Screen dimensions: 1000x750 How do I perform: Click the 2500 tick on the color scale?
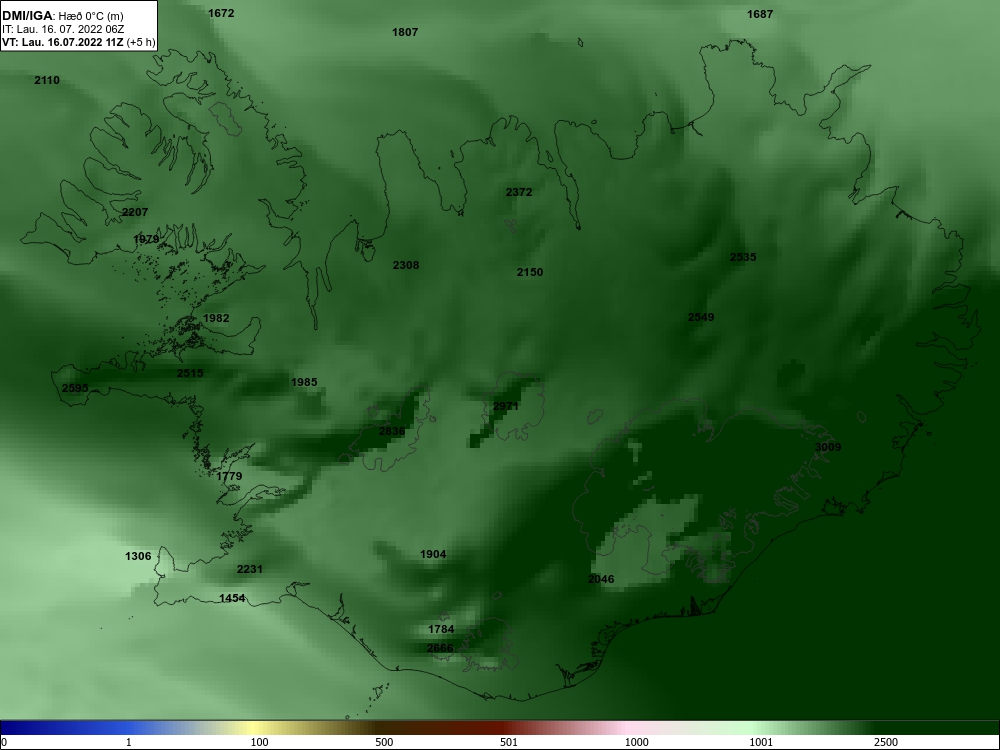coord(886,742)
